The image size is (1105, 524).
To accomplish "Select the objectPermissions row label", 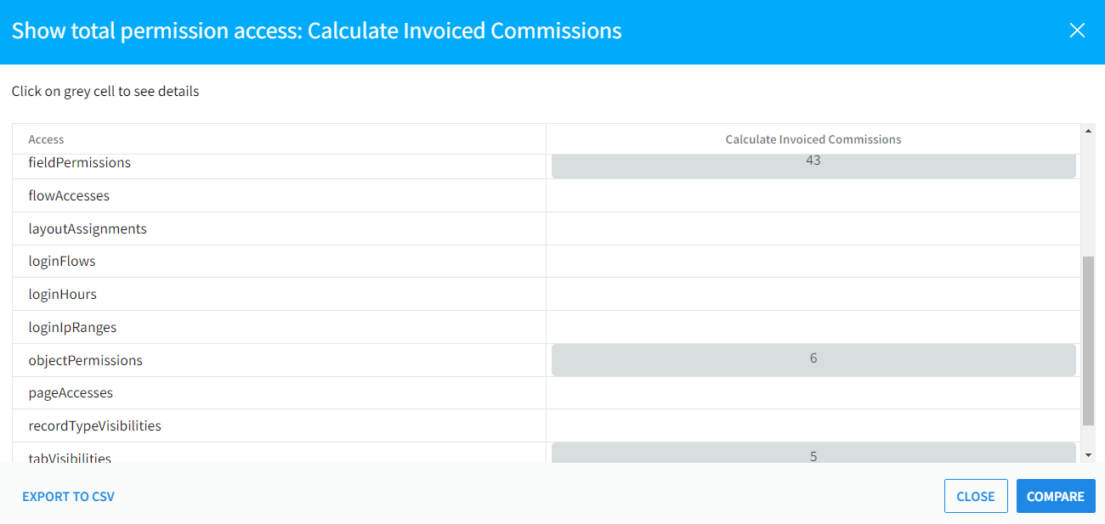I will coord(85,361).
